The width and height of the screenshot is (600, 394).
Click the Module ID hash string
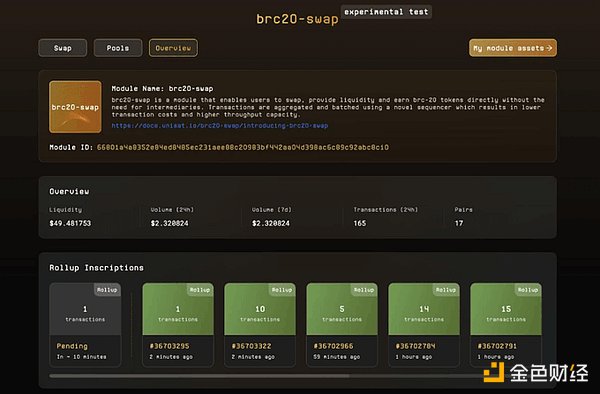(x=243, y=147)
